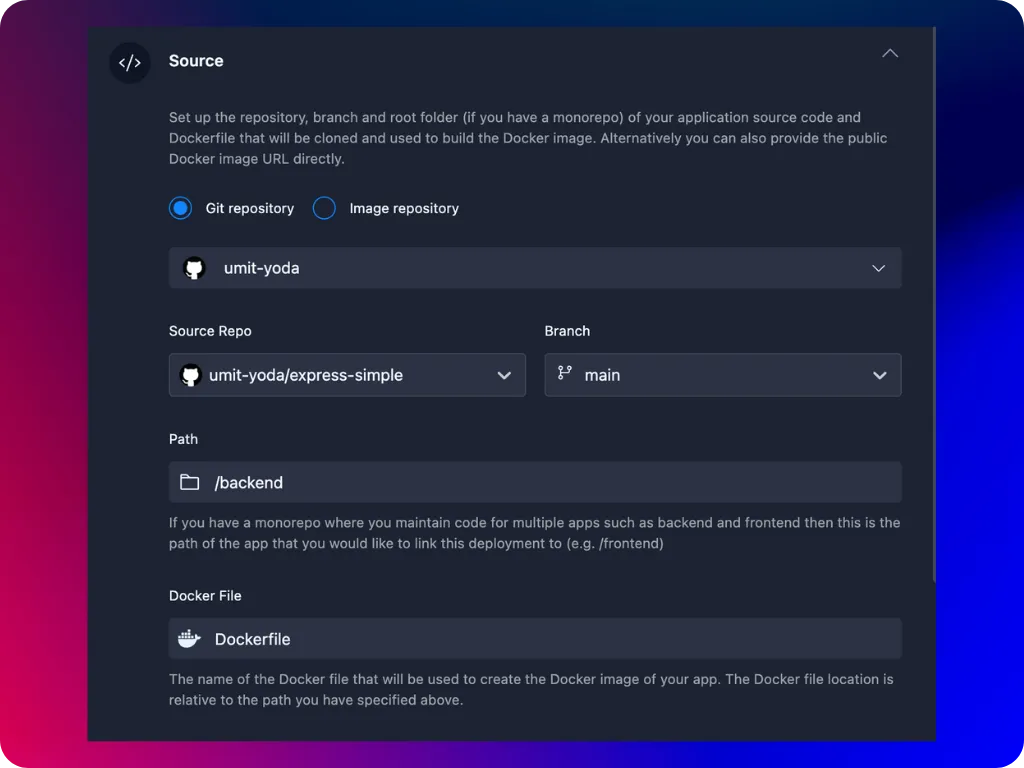
Task: Open the Source Repo dropdown
Action: [x=347, y=375]
